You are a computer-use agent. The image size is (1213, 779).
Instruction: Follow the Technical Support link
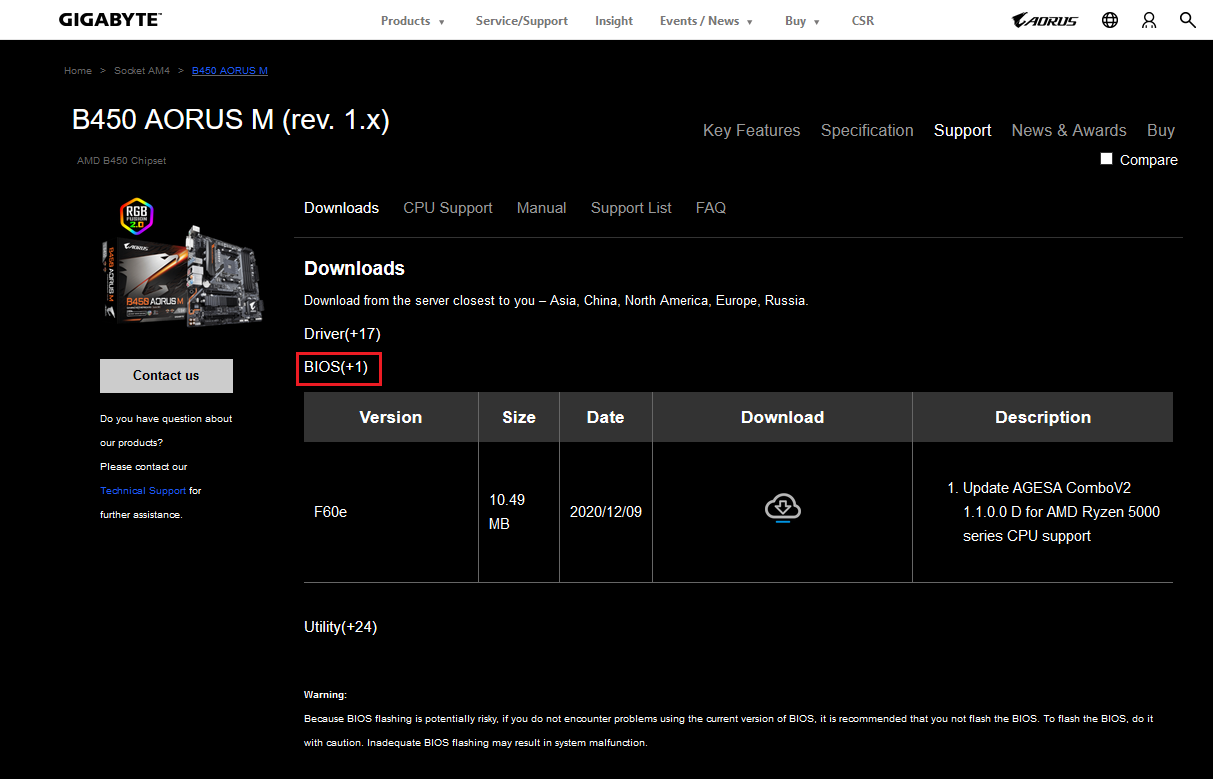[x=143, y=491]
